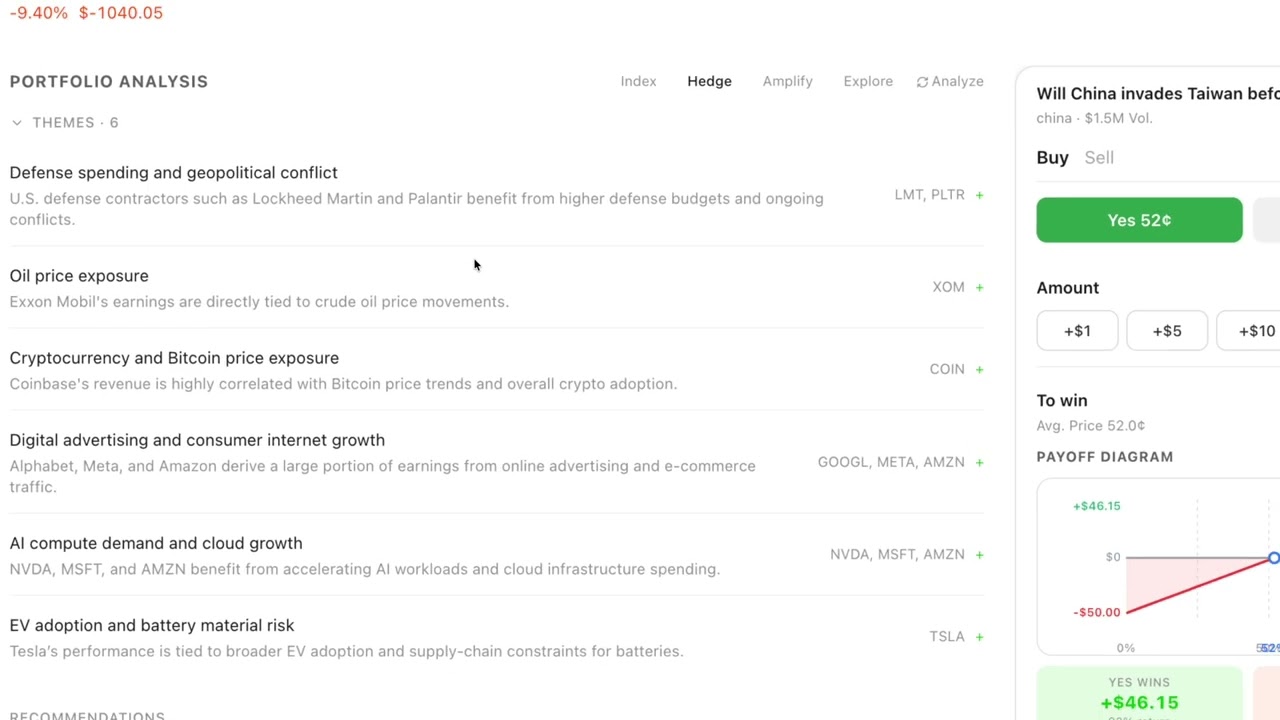
Task: Click the plus icon next to XOM
Action: 979,287
